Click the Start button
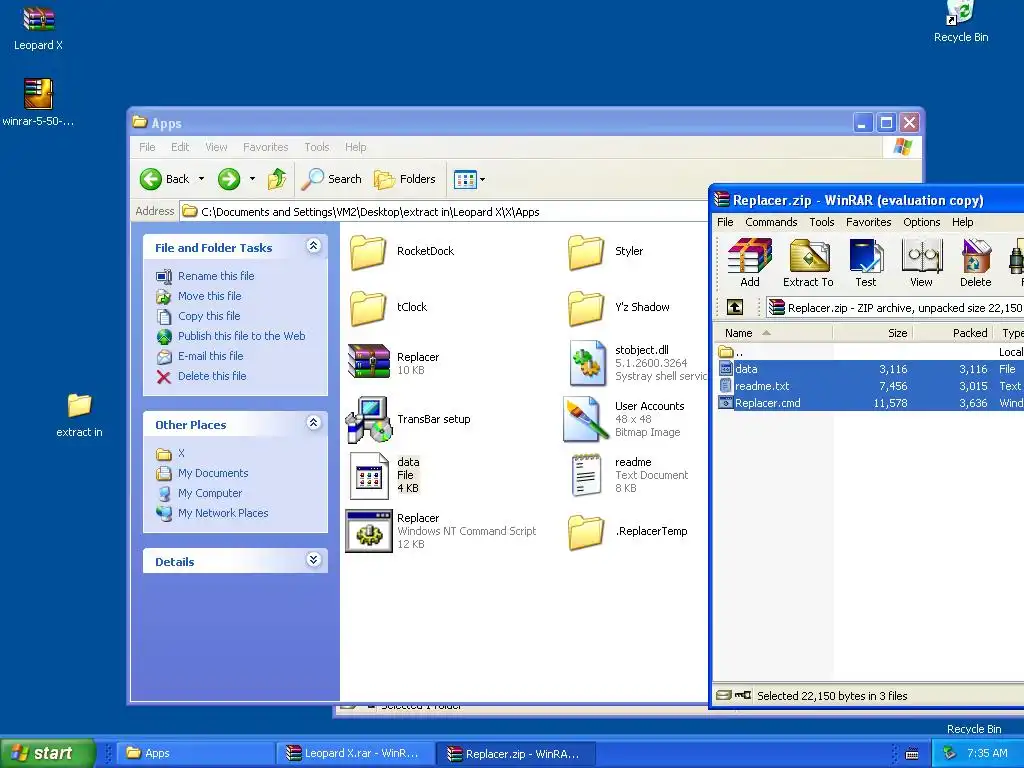1024x768 pixels. tap(47, 753)
